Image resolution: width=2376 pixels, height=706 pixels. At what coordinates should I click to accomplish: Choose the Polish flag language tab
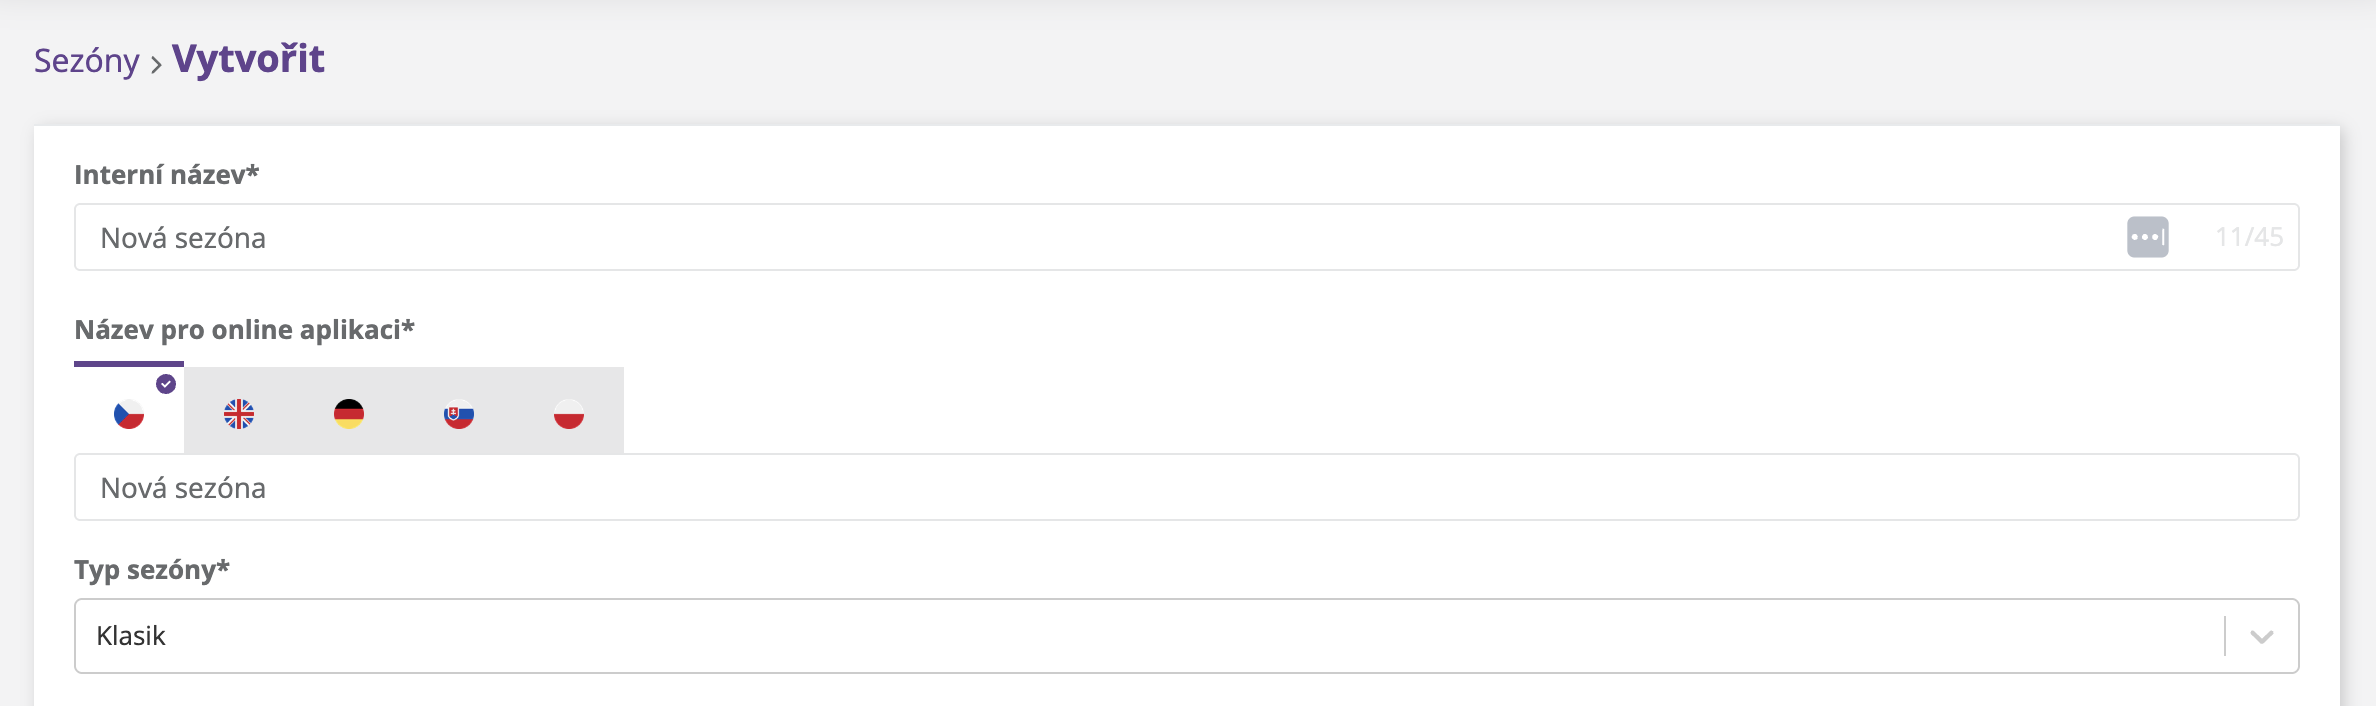tap(569, 413)
